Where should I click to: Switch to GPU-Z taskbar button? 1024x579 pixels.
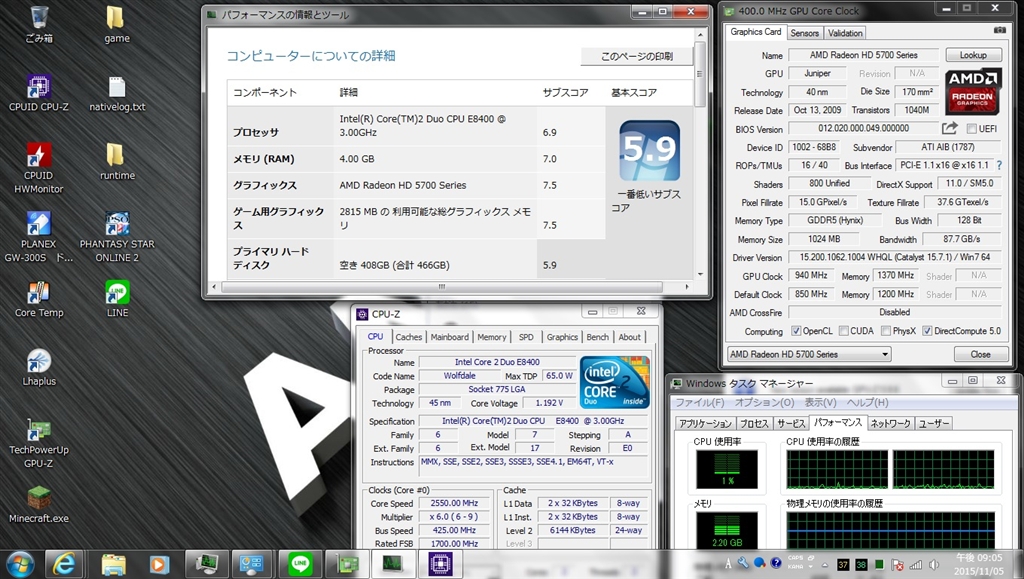[347, 563]
